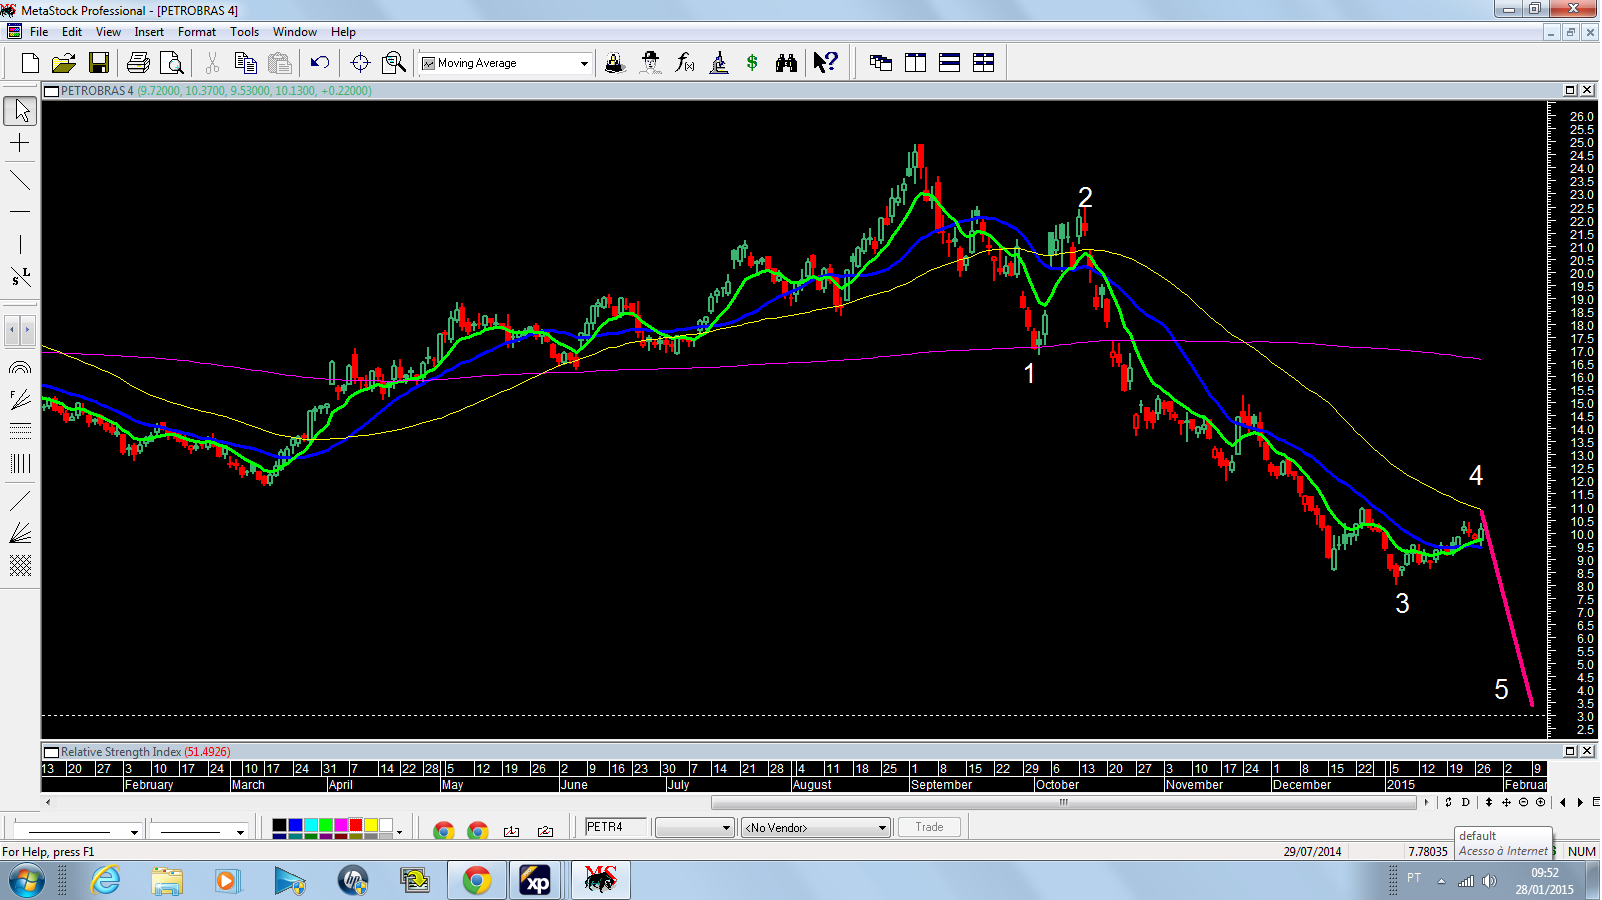Open the empty dropdown beside PETR4 field
The image size is (1602, 900).
[x=695, y=827]
